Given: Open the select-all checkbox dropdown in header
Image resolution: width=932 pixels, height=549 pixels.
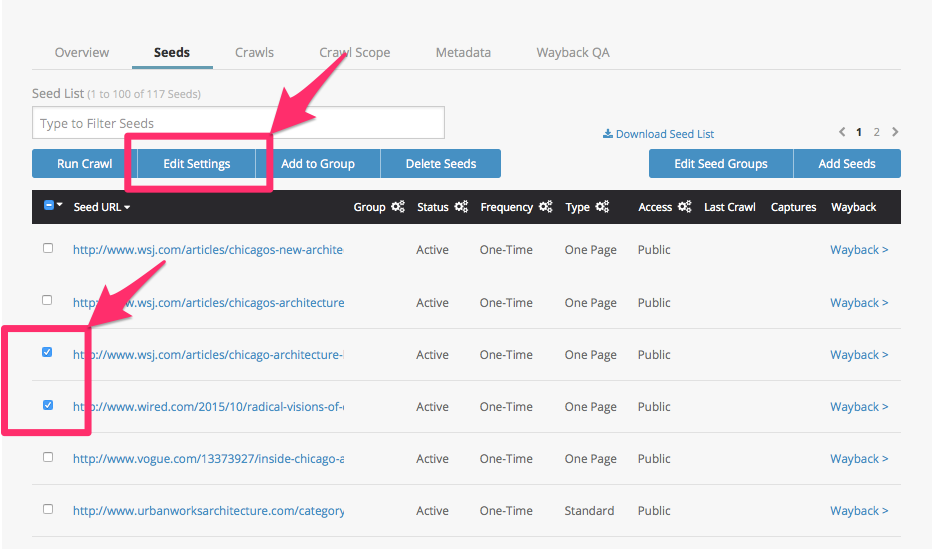Looking at the screenshot, I should point(59,206).
